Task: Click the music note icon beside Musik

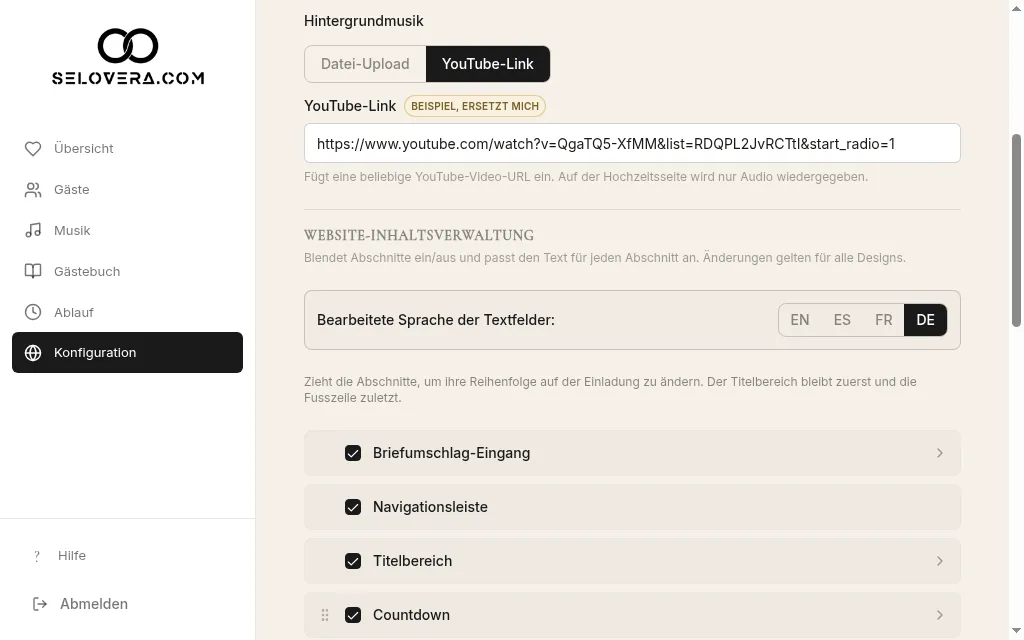Action: tap(33, 231)
